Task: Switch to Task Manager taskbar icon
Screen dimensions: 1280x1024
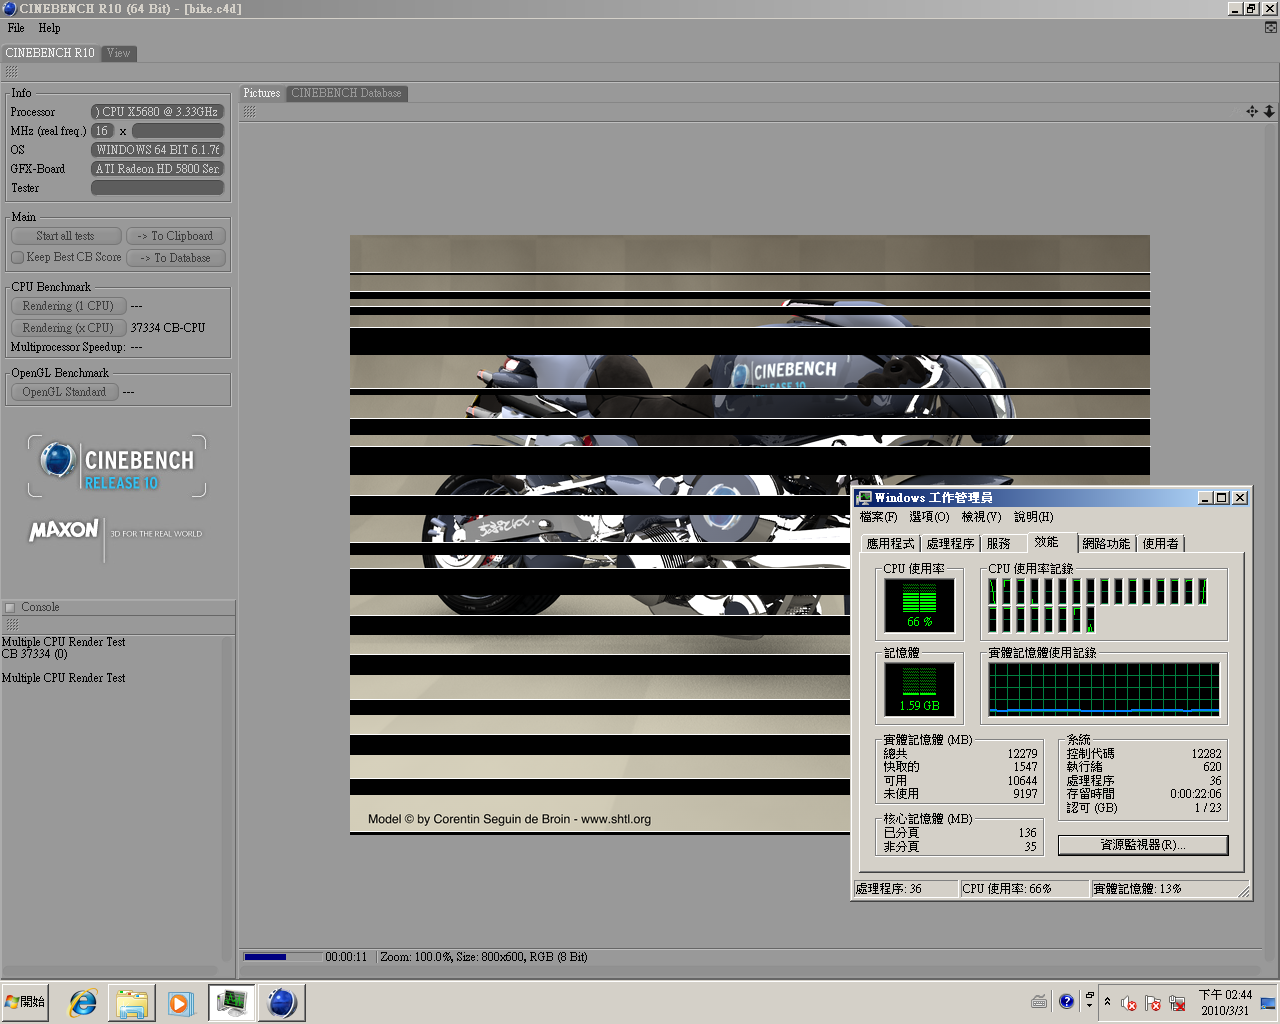Action: click(231, 1002)
